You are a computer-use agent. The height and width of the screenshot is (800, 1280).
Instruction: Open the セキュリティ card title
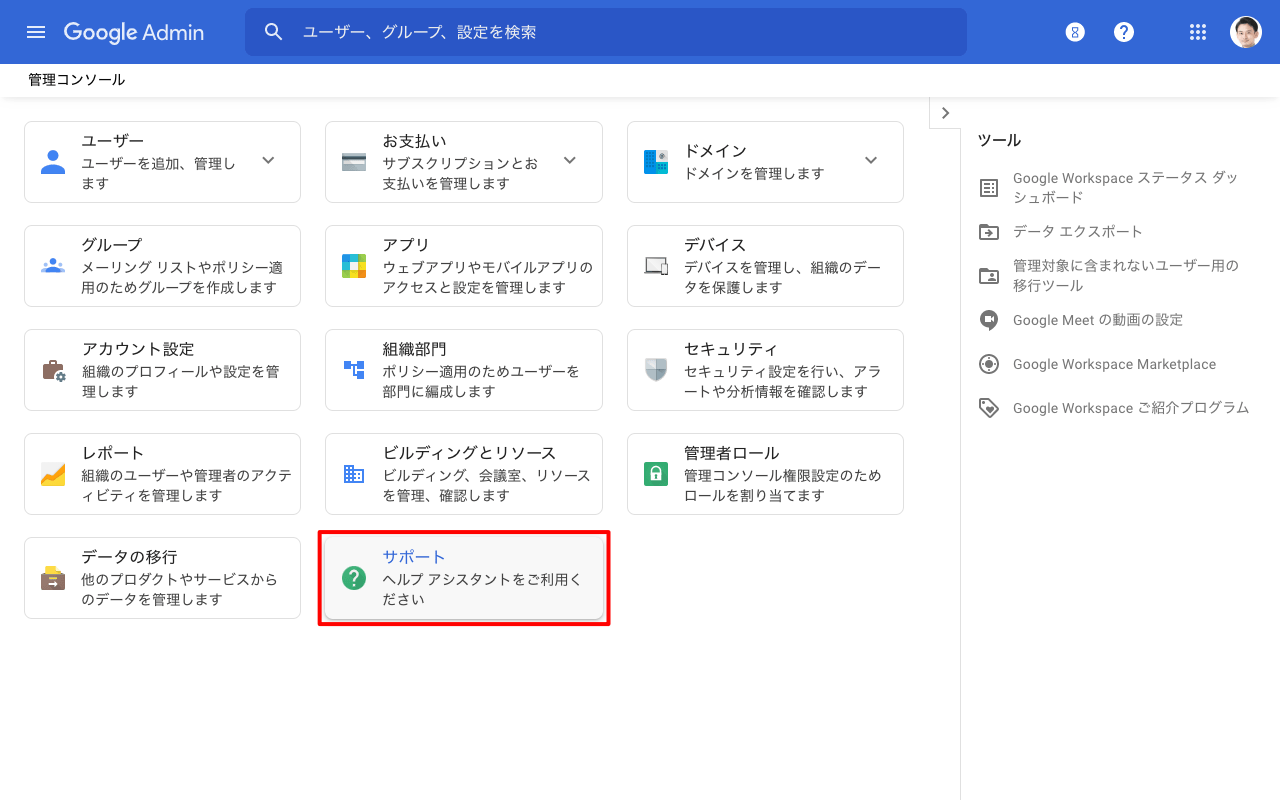pyautogui.click(x=731, y=349)
